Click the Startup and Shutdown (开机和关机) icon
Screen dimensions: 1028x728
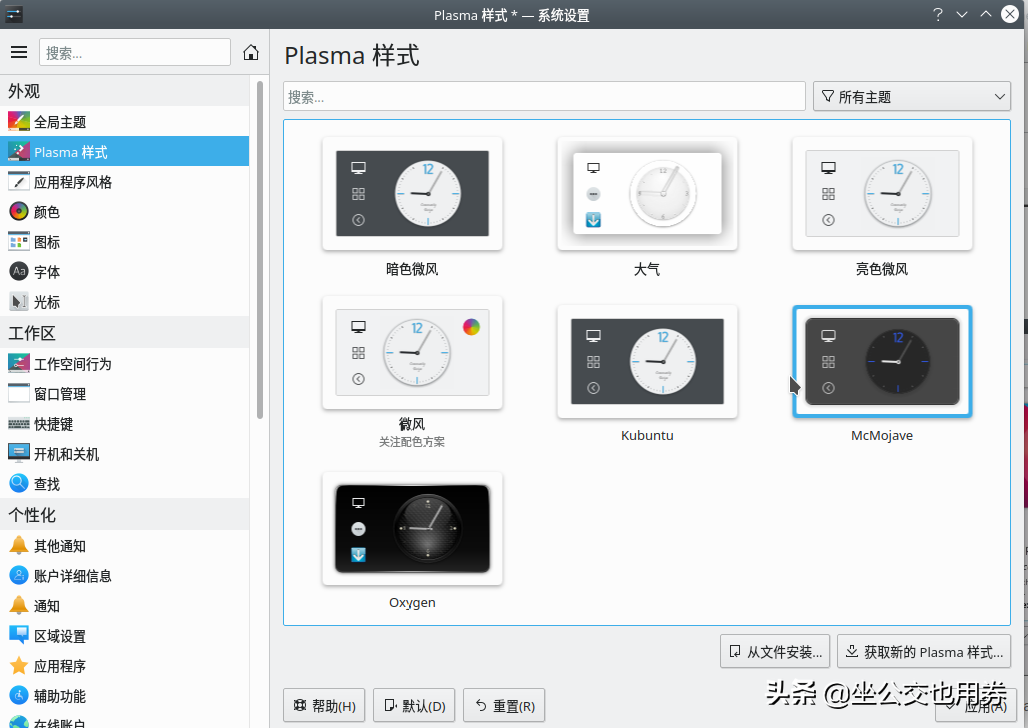pyautogui.click(x=19, y=453)
